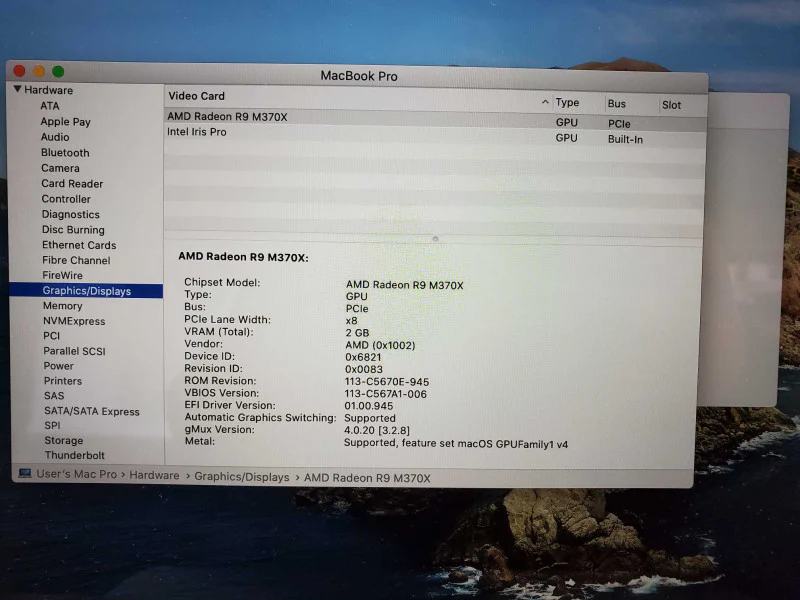Select Printers in sidebar
Image resolution: width=800 pixels, height=600 pixels.
point(63,381)
